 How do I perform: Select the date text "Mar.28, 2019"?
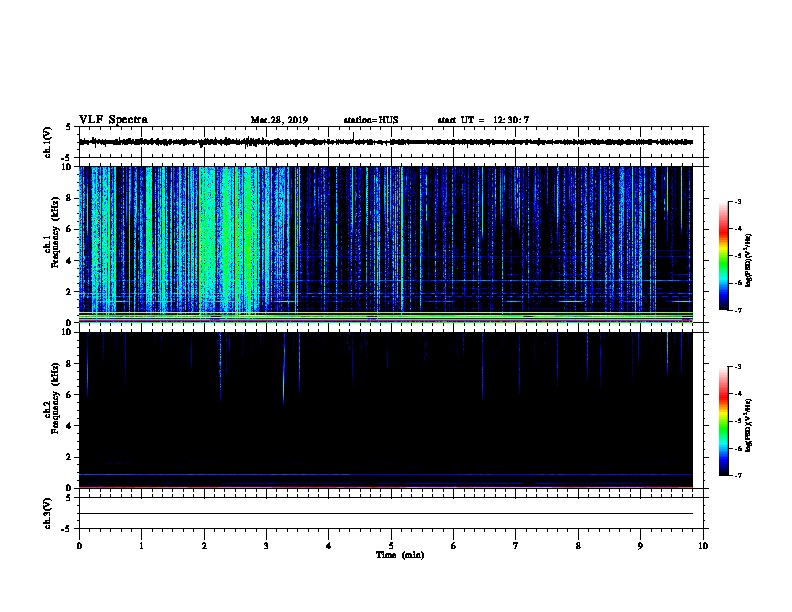pos(279,120)
